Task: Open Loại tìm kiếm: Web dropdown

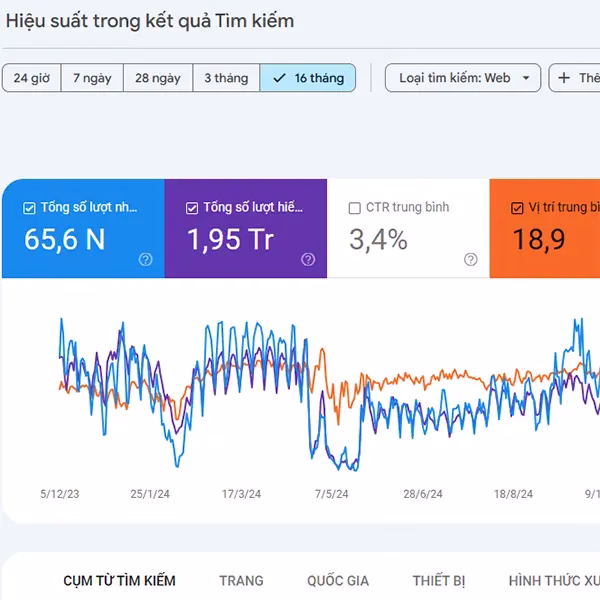Action: 463,78
